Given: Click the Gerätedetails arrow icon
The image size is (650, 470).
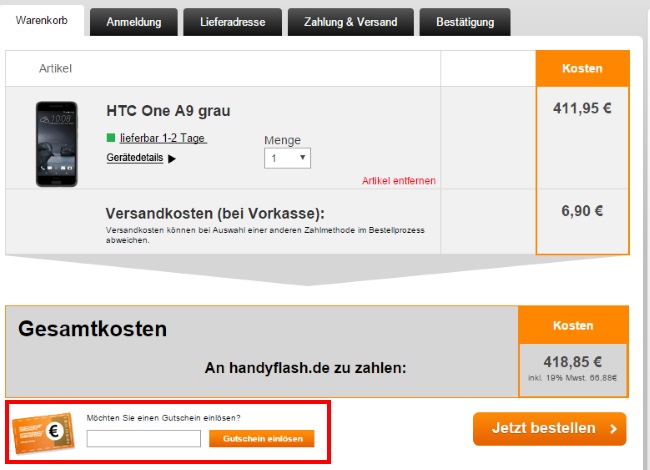Looking at the screenshot, I should tap(172, 159).
